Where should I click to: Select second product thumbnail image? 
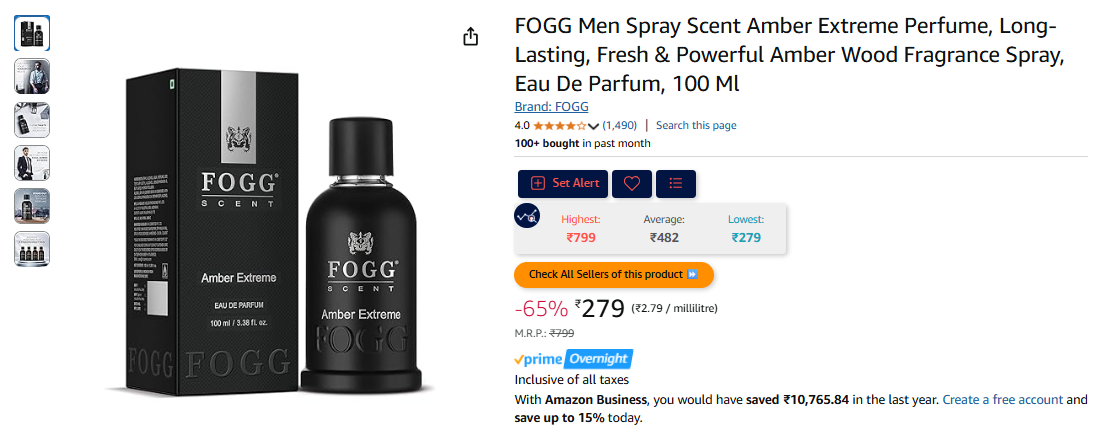pos(32,76)
